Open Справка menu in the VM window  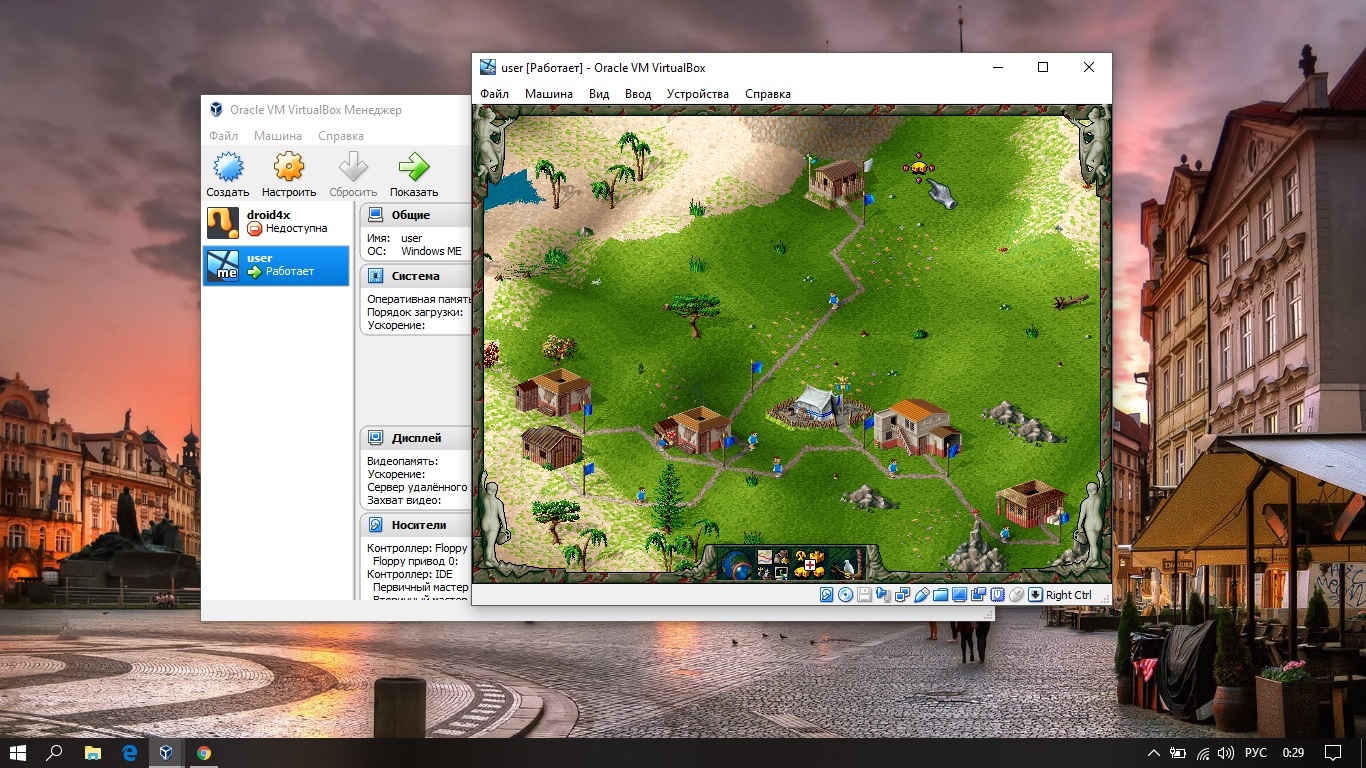point(768,94)
